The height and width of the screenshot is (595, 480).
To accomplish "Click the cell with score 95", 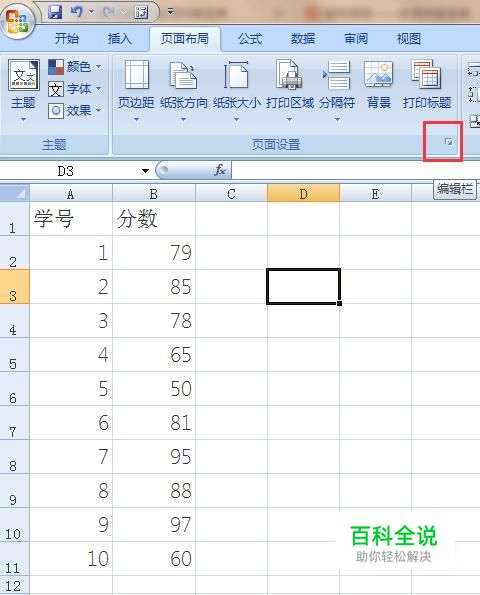I will point(154,456).
